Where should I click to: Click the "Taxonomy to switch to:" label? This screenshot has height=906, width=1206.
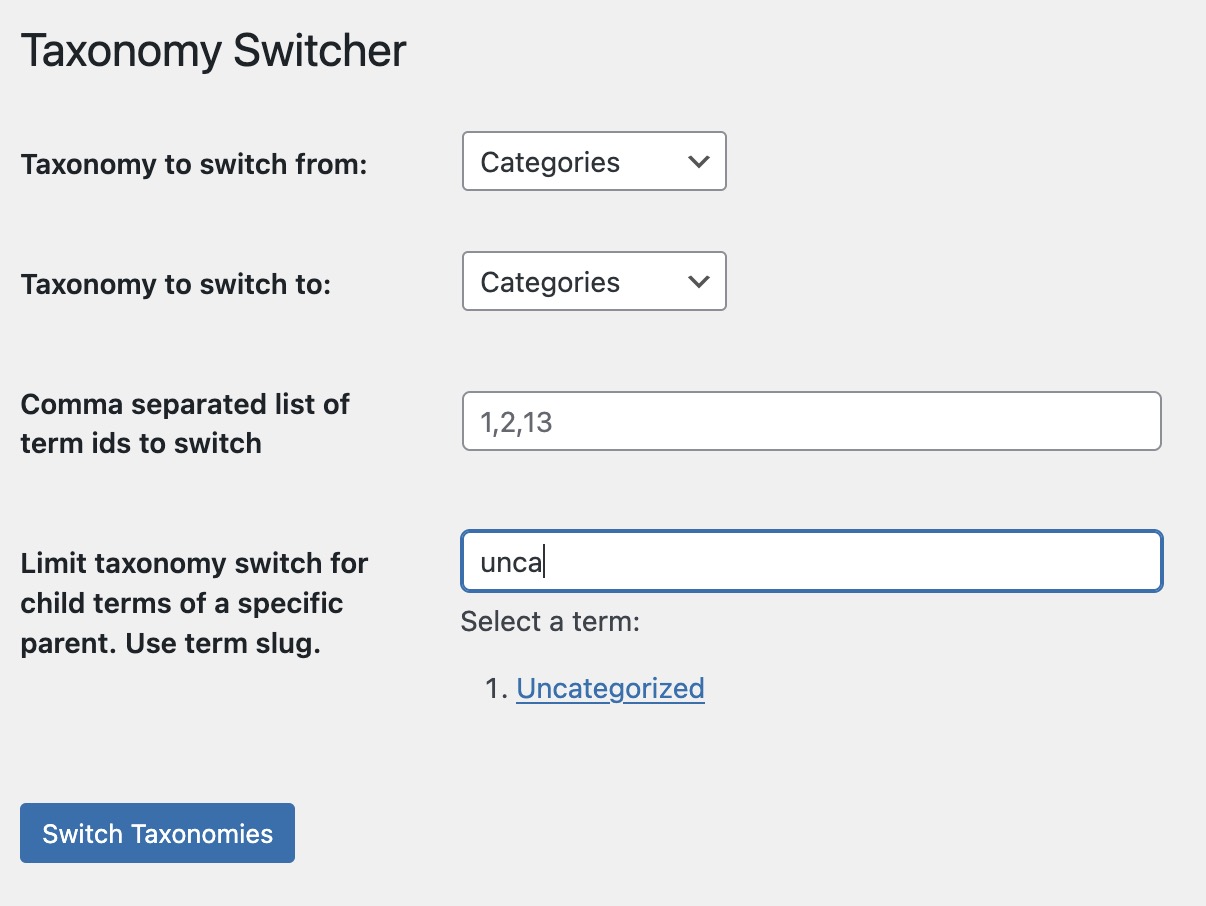pos(175,284)
